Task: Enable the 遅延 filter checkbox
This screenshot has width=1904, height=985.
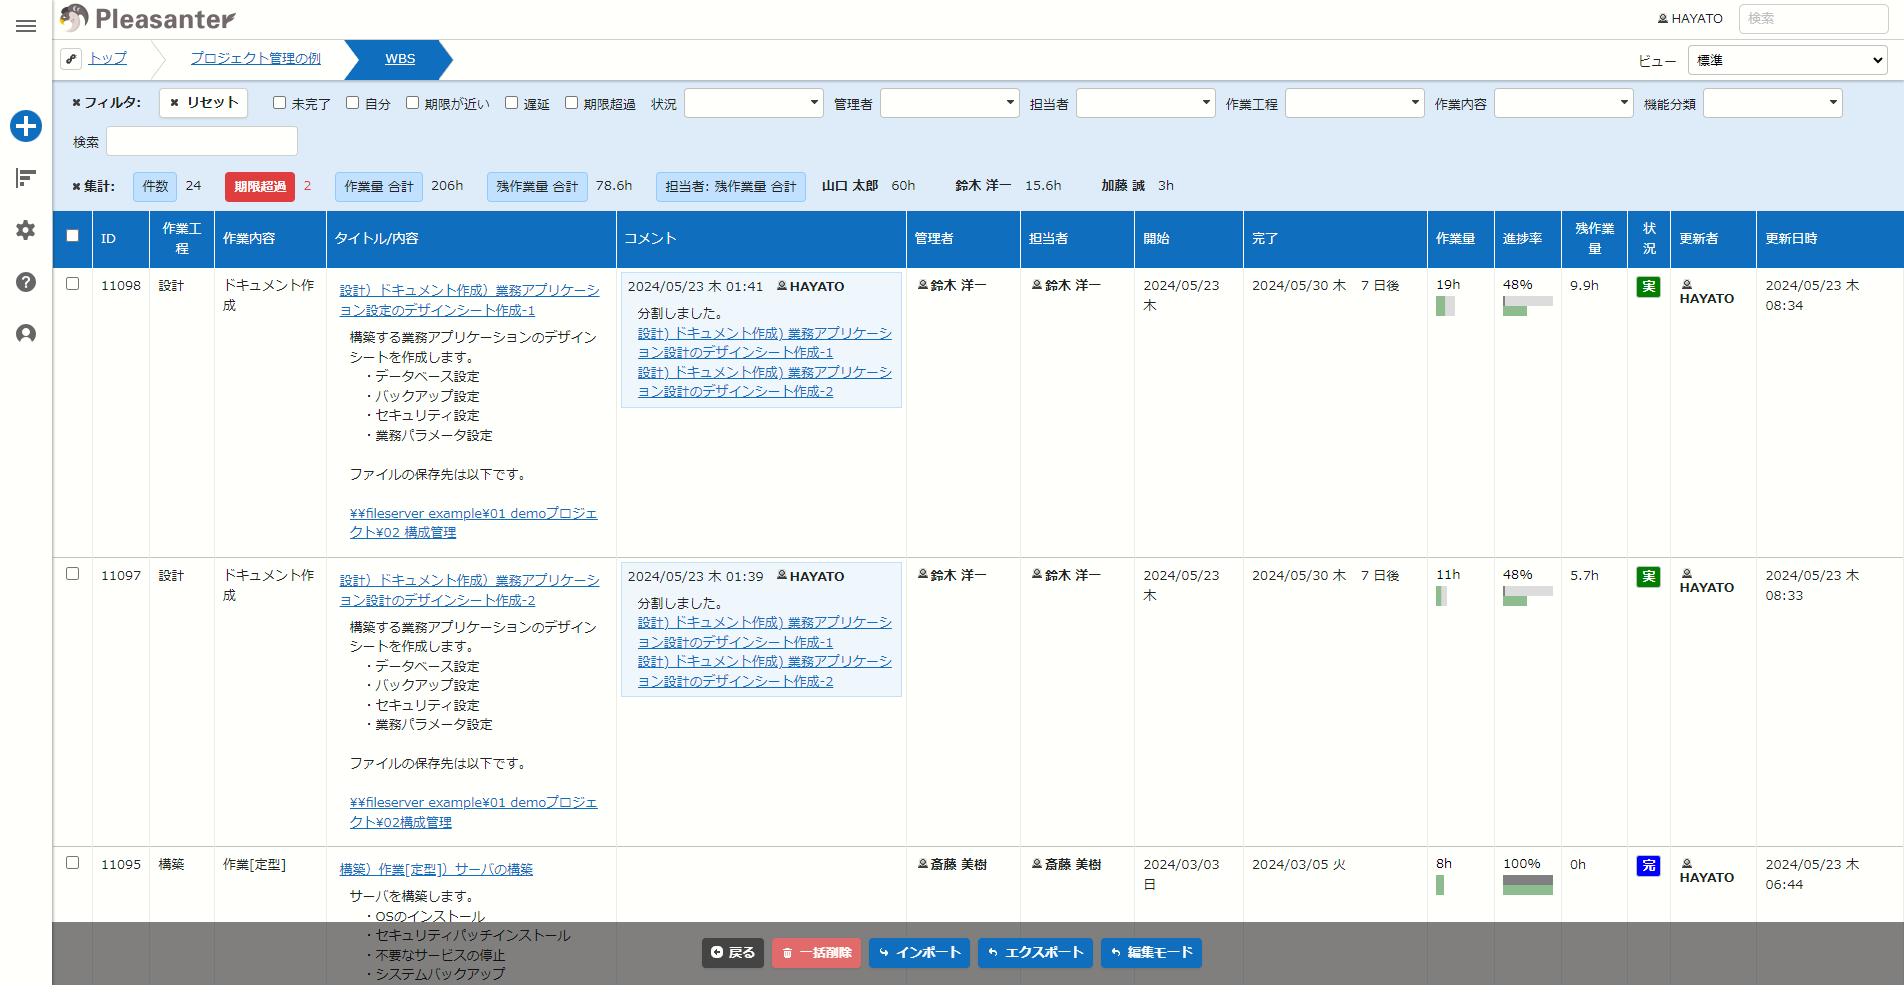Action: coord(512,102)
